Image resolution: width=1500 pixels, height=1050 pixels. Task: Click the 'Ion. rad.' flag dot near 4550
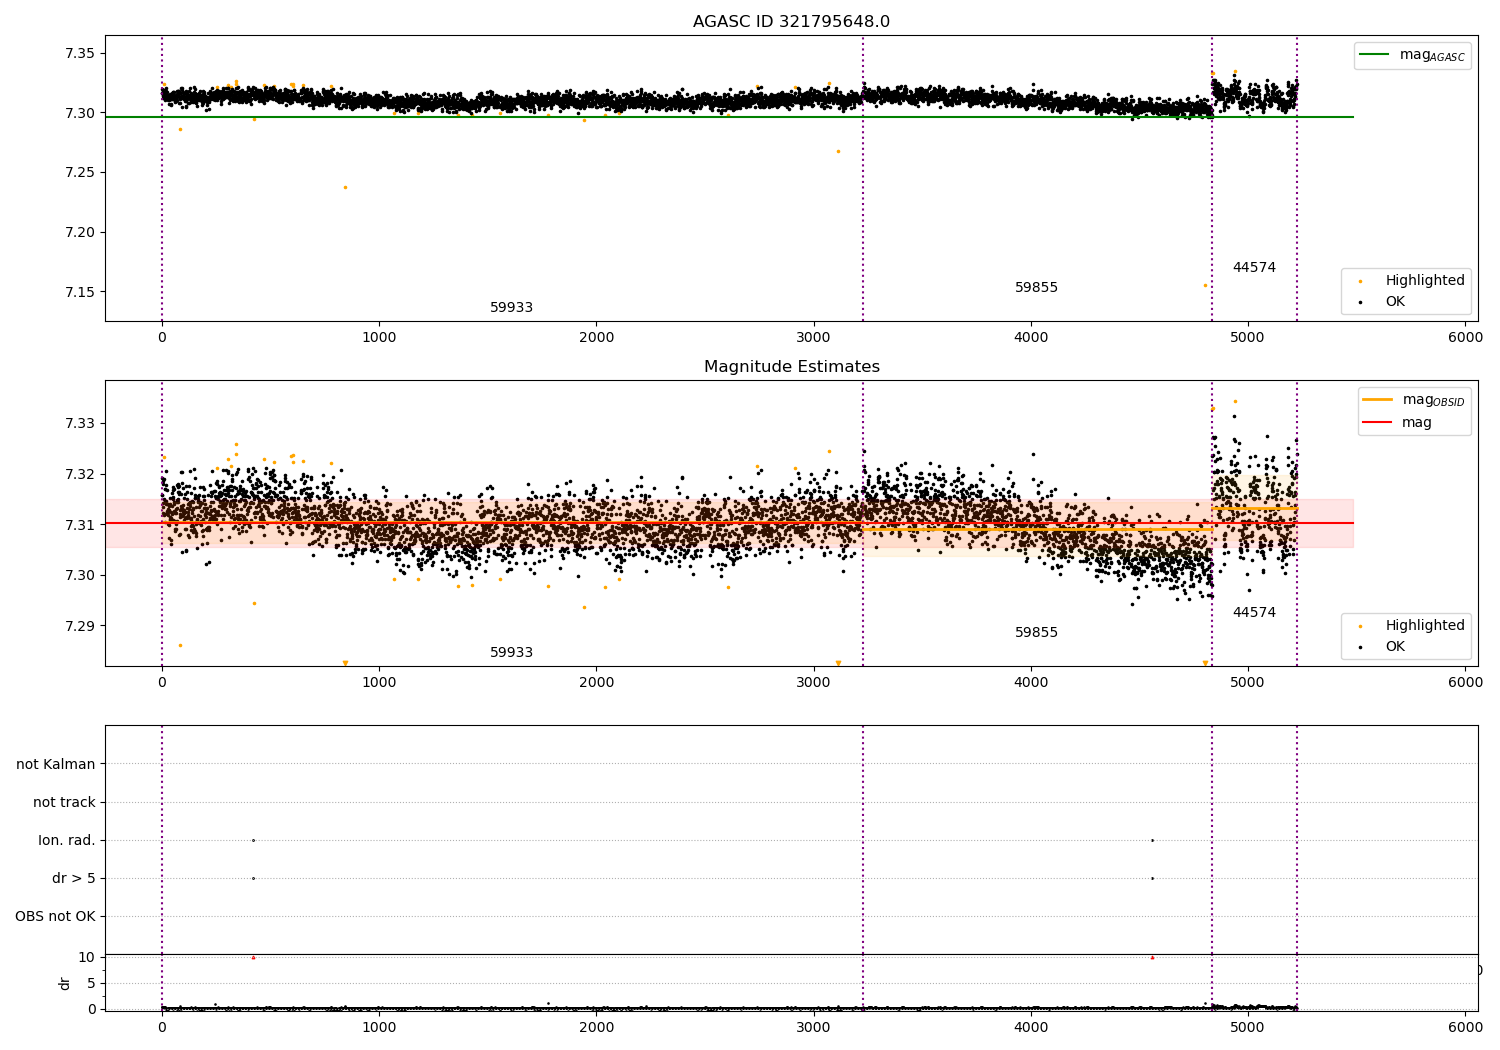pos(1152,840)
